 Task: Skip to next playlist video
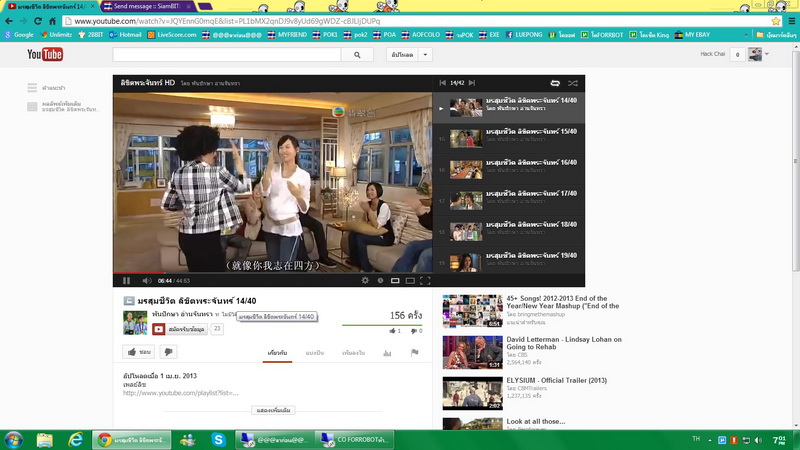pyautogui.click(x=472, y=83)
